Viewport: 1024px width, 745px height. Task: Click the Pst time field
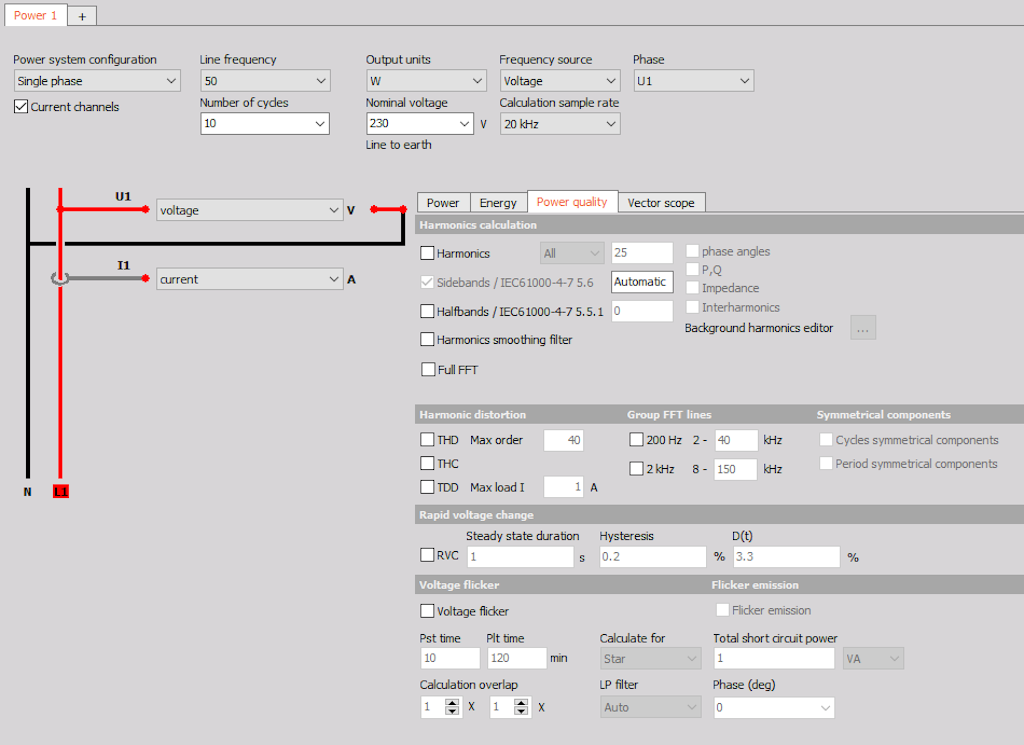449,658
